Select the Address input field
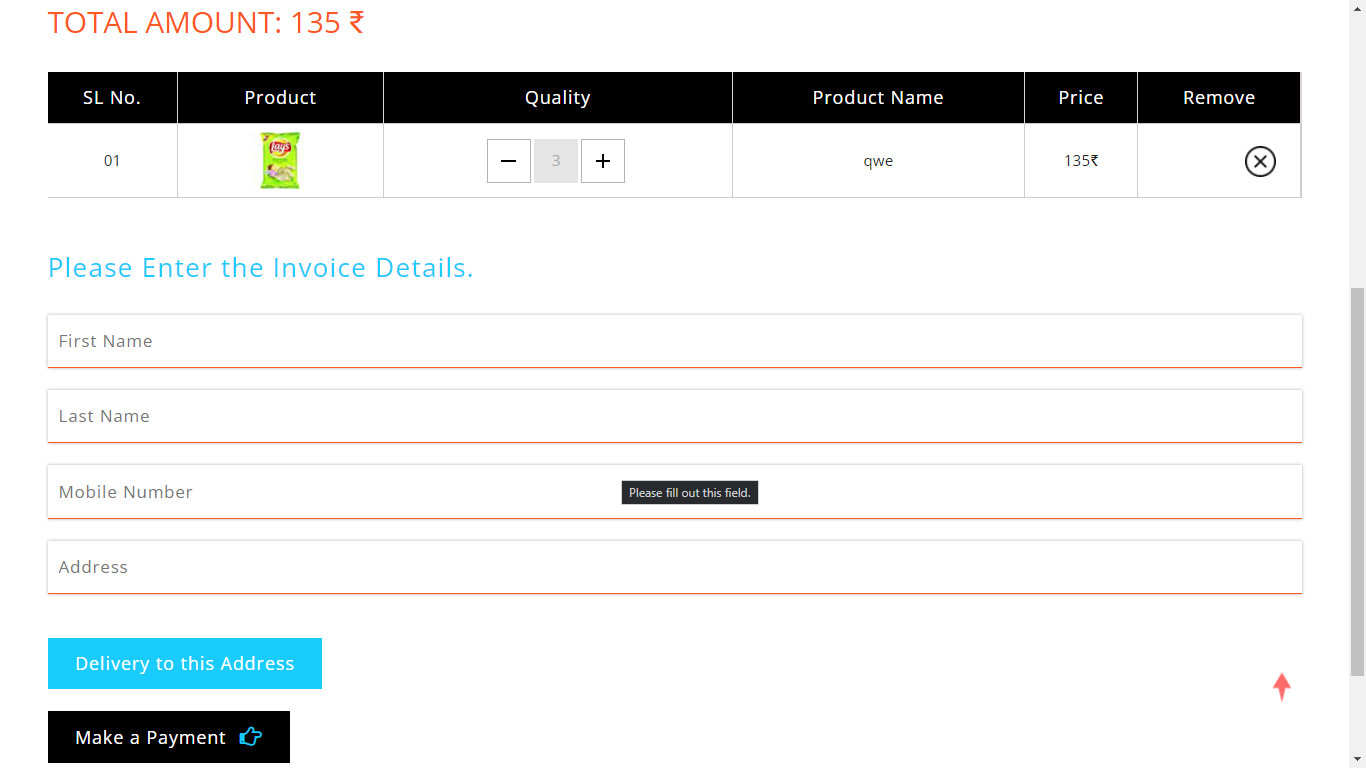The height and width of the screenshot is (768, 1366). tap(675, 566)
